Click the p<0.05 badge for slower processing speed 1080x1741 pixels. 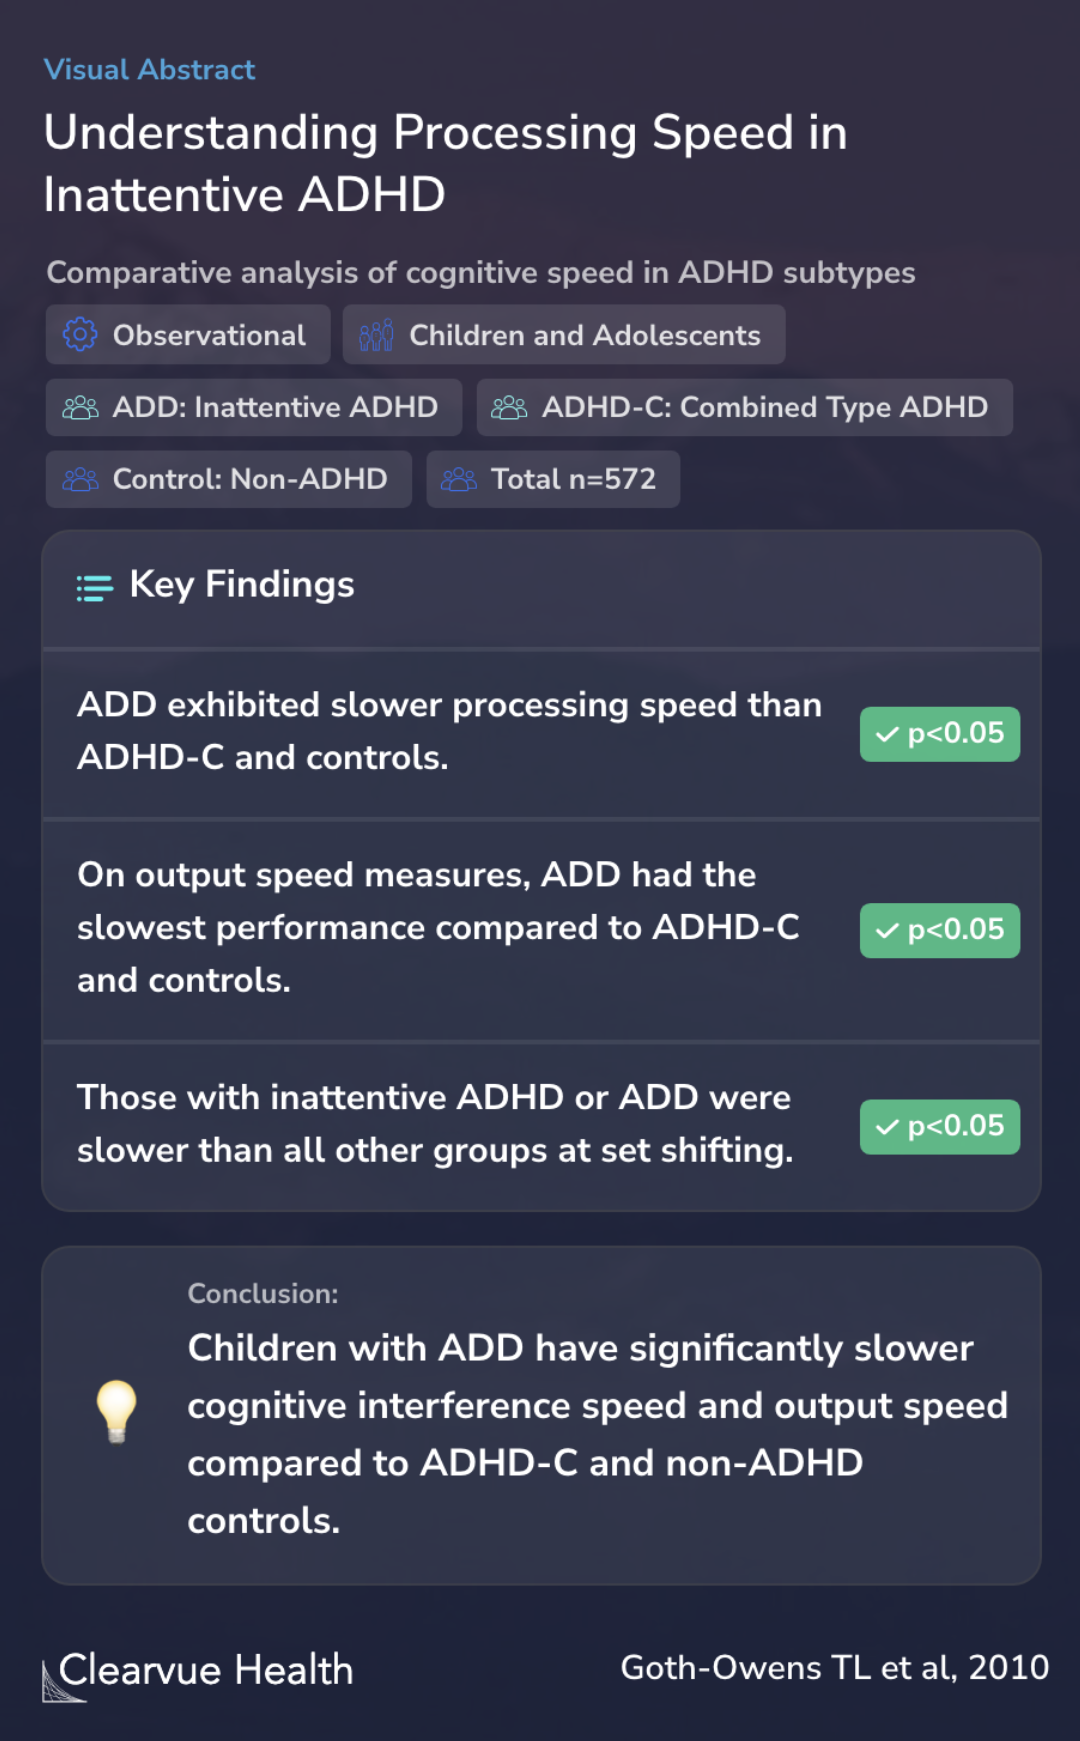pyautogui.click(x=940, y=734)
